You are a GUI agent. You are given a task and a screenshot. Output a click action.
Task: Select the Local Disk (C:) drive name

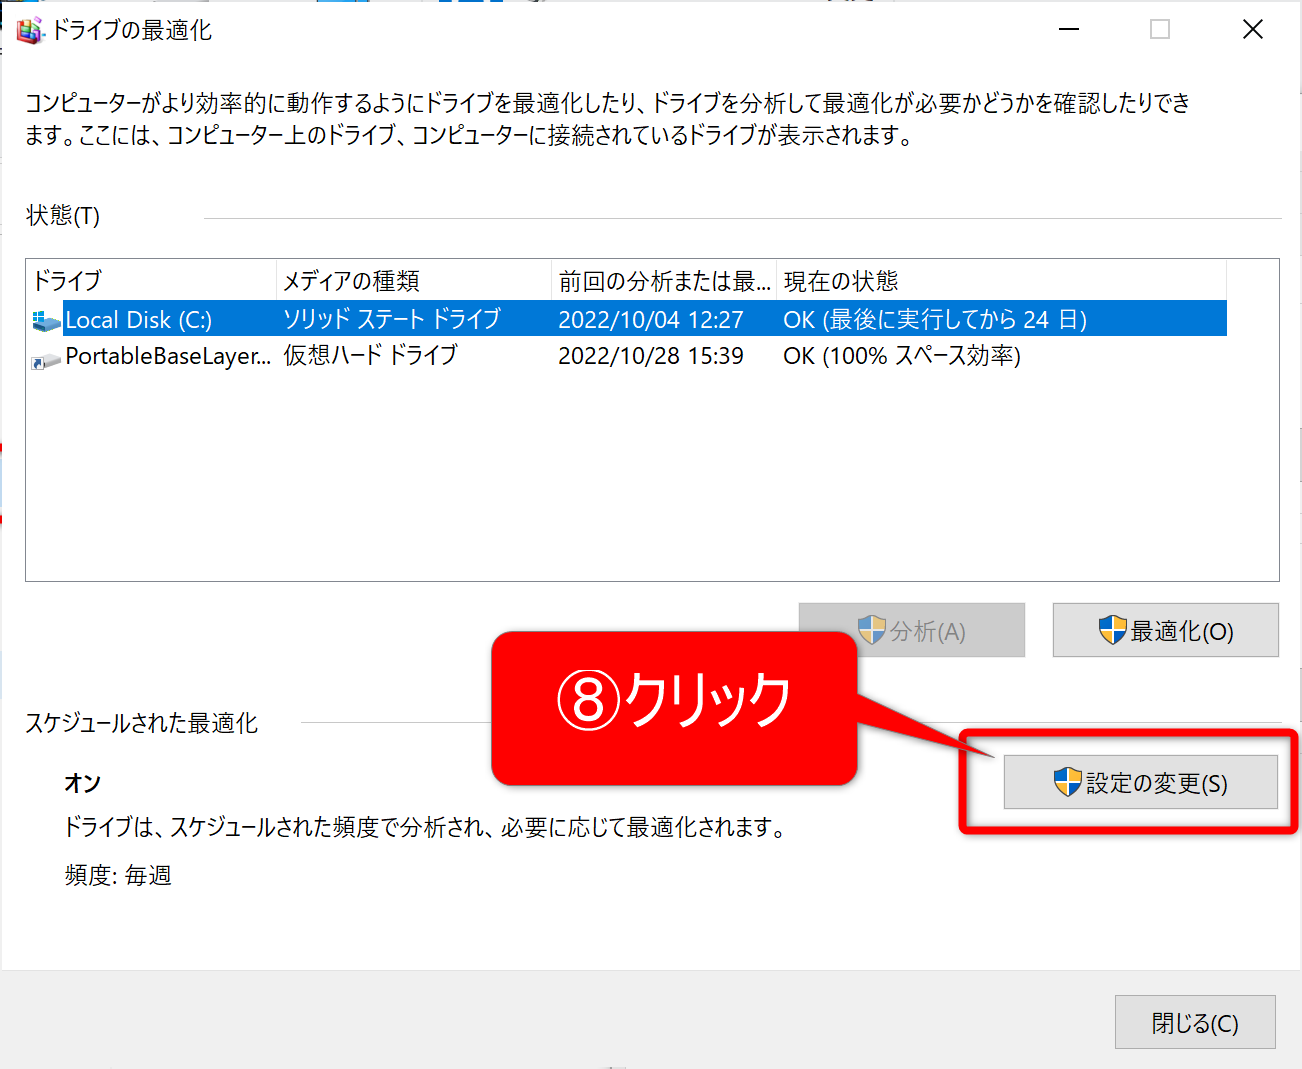pos(139,320)
